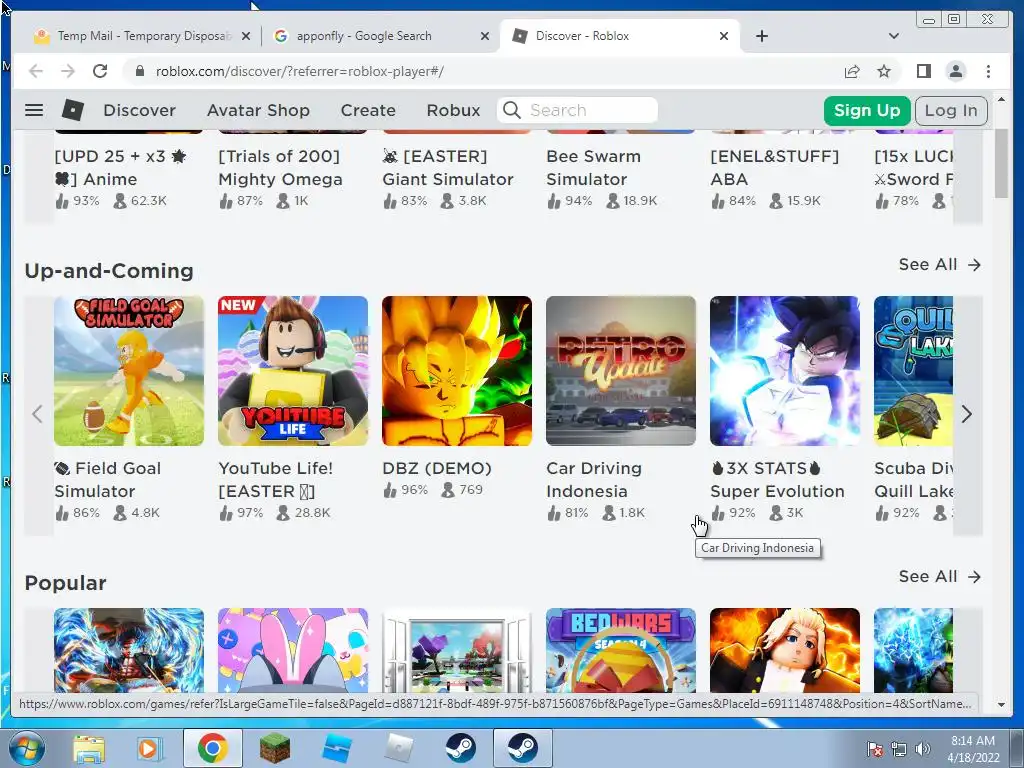Image resolution: width=1024 pixels, height=768 pixels.
Task: Open DBZ (DEMO) game thumbnail
Action: (456, 371)
